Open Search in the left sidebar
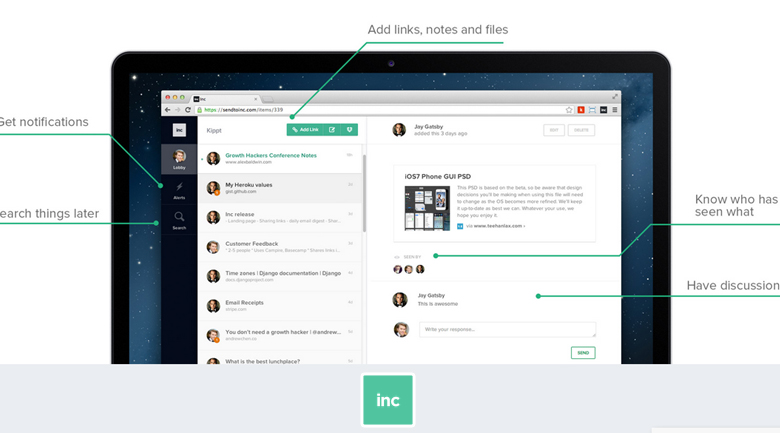This screenshot has height=433, width=780. pyautogui.click(x=179, y=219)
